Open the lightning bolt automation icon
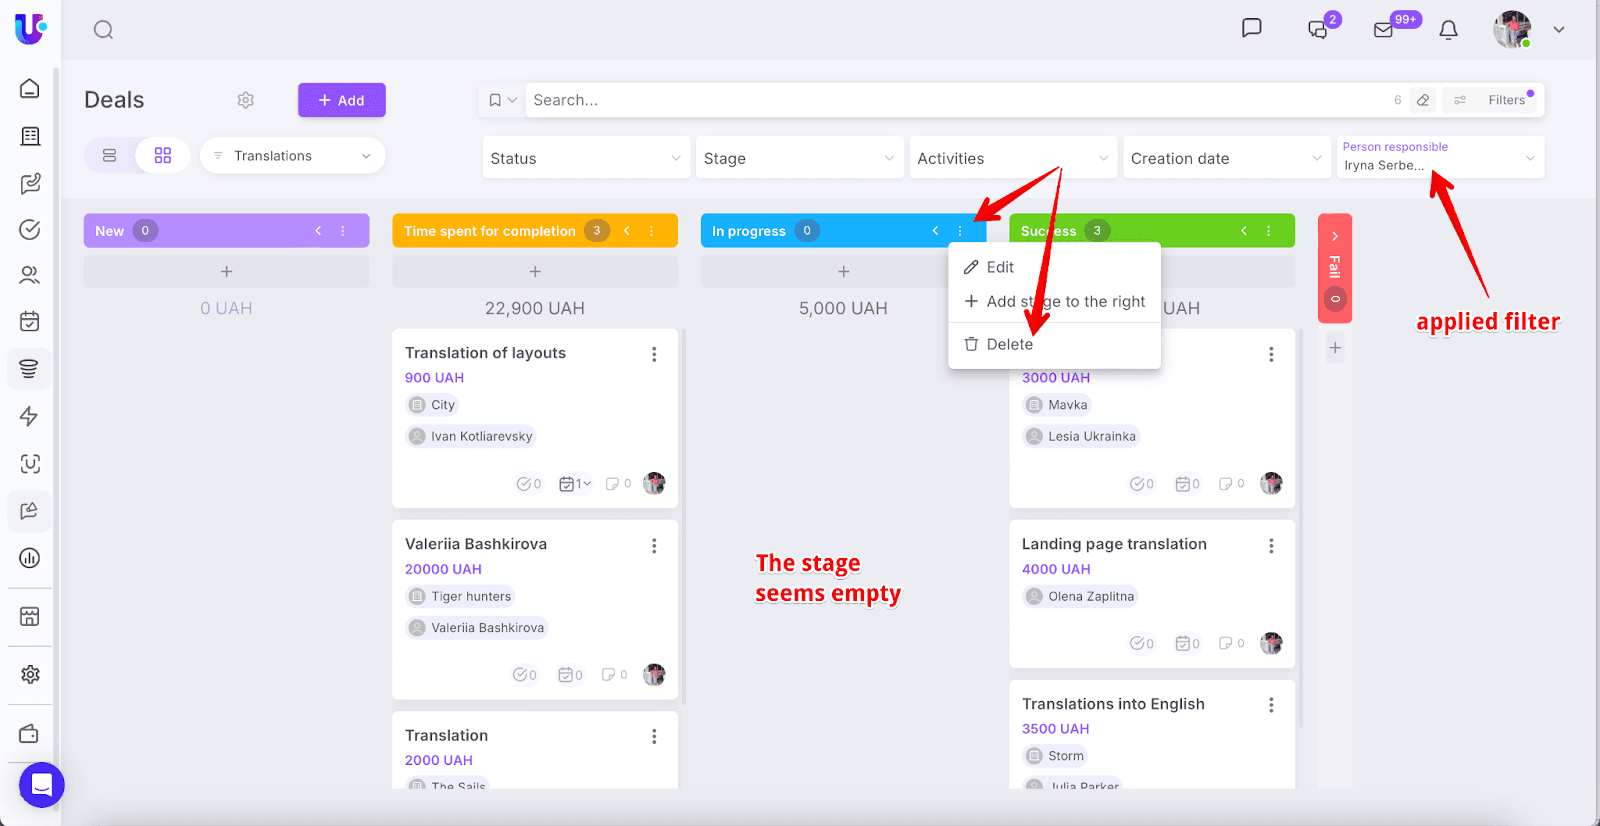The image size is (1600, 826). (30, 416)
